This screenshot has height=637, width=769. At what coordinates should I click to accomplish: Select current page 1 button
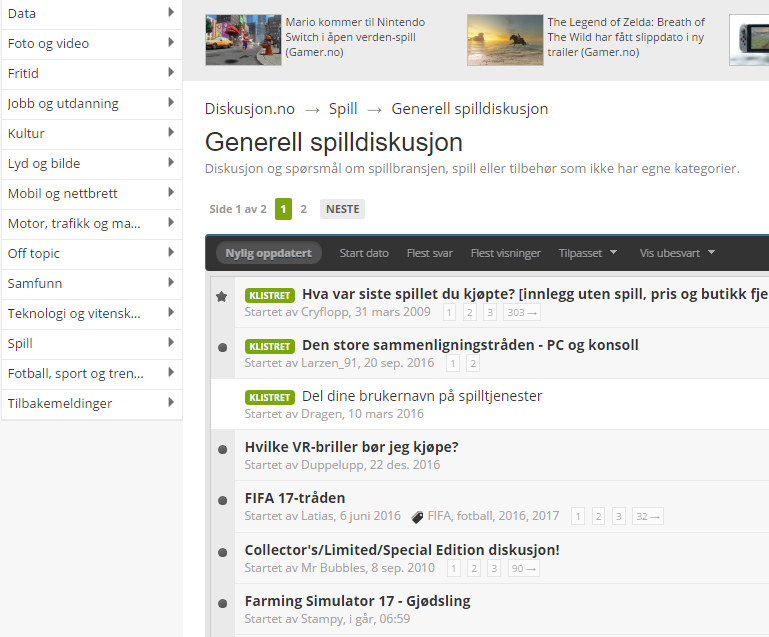click(x=283, y=209)
